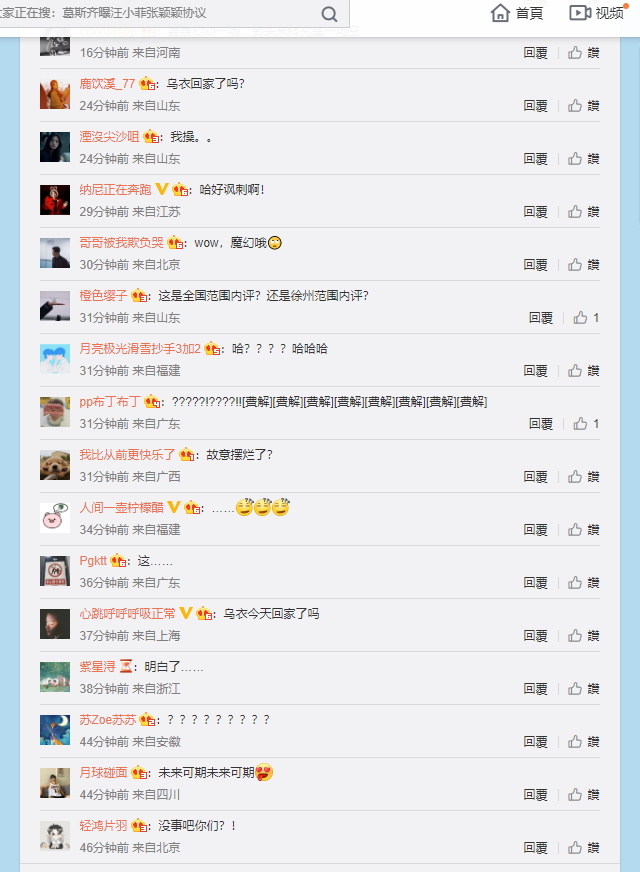This screenshot has height=872, width=640.
Task: Reply to 苏Zoe苏苏's comment
Action: click(x=535, y=741)
